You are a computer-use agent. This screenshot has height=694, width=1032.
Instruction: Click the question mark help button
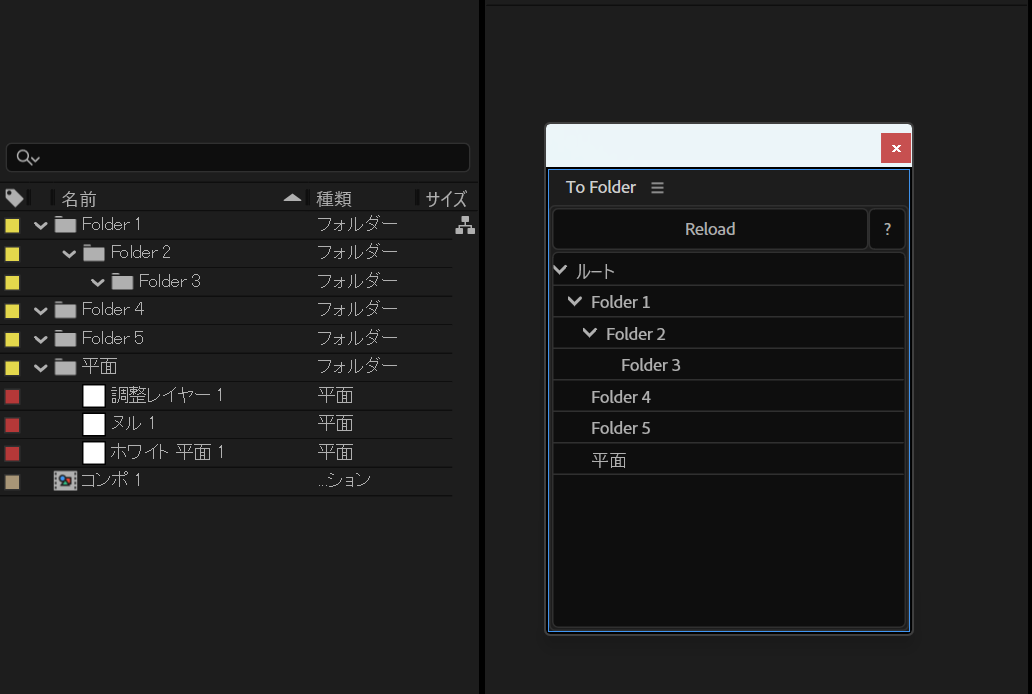[887, 229]
